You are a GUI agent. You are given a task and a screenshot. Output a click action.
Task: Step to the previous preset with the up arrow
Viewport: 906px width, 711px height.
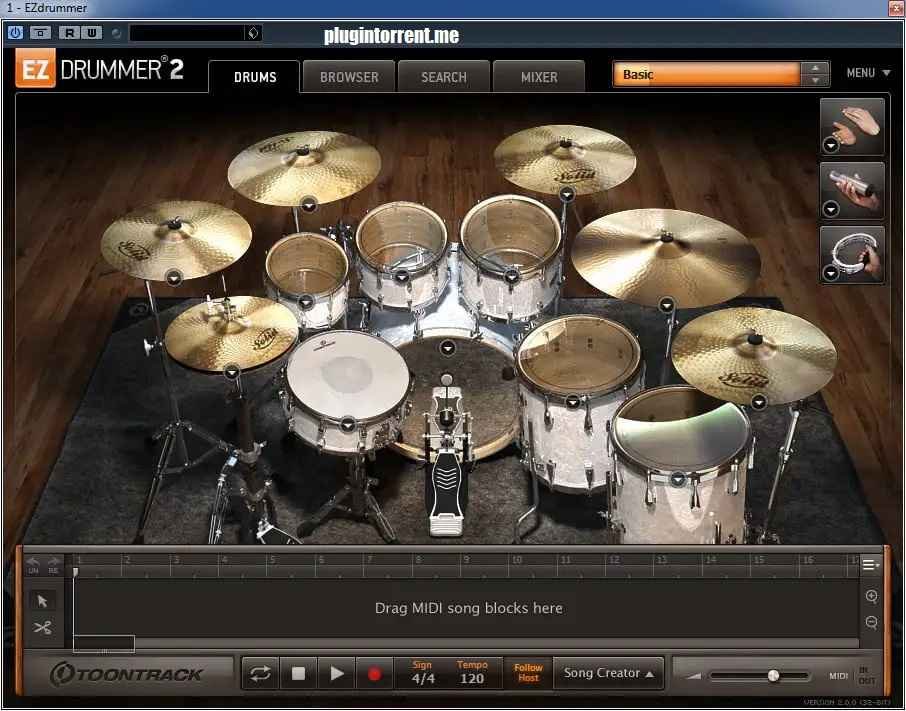coord(815,68)
